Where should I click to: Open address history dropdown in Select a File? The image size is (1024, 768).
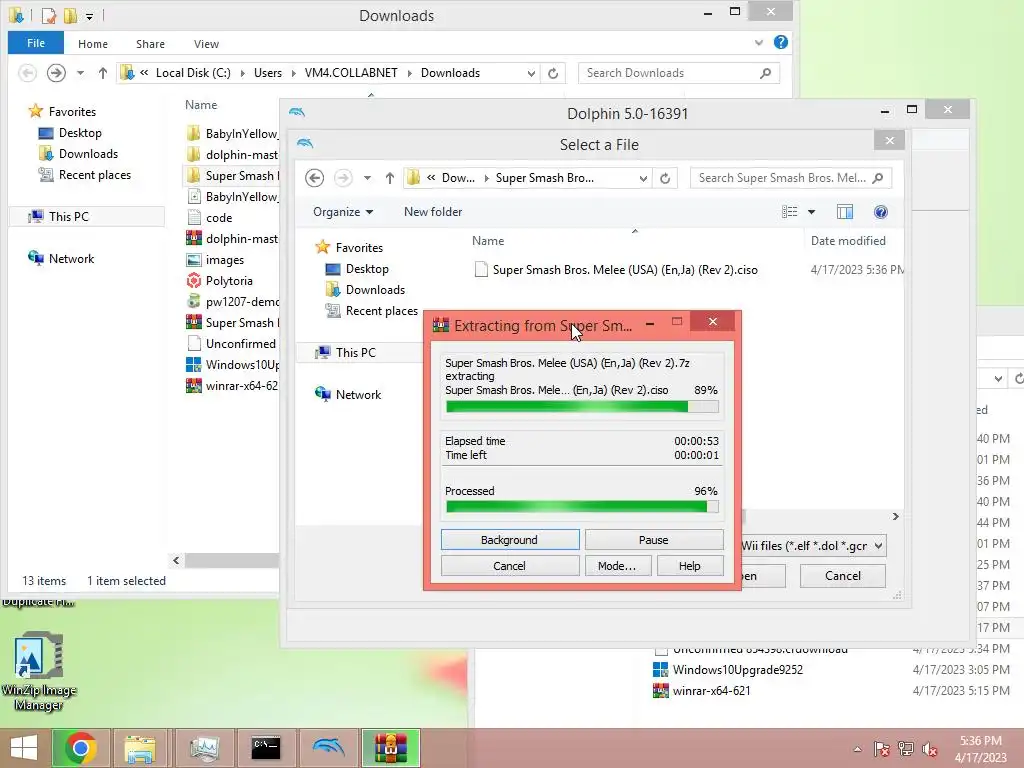tap(643, 178)
